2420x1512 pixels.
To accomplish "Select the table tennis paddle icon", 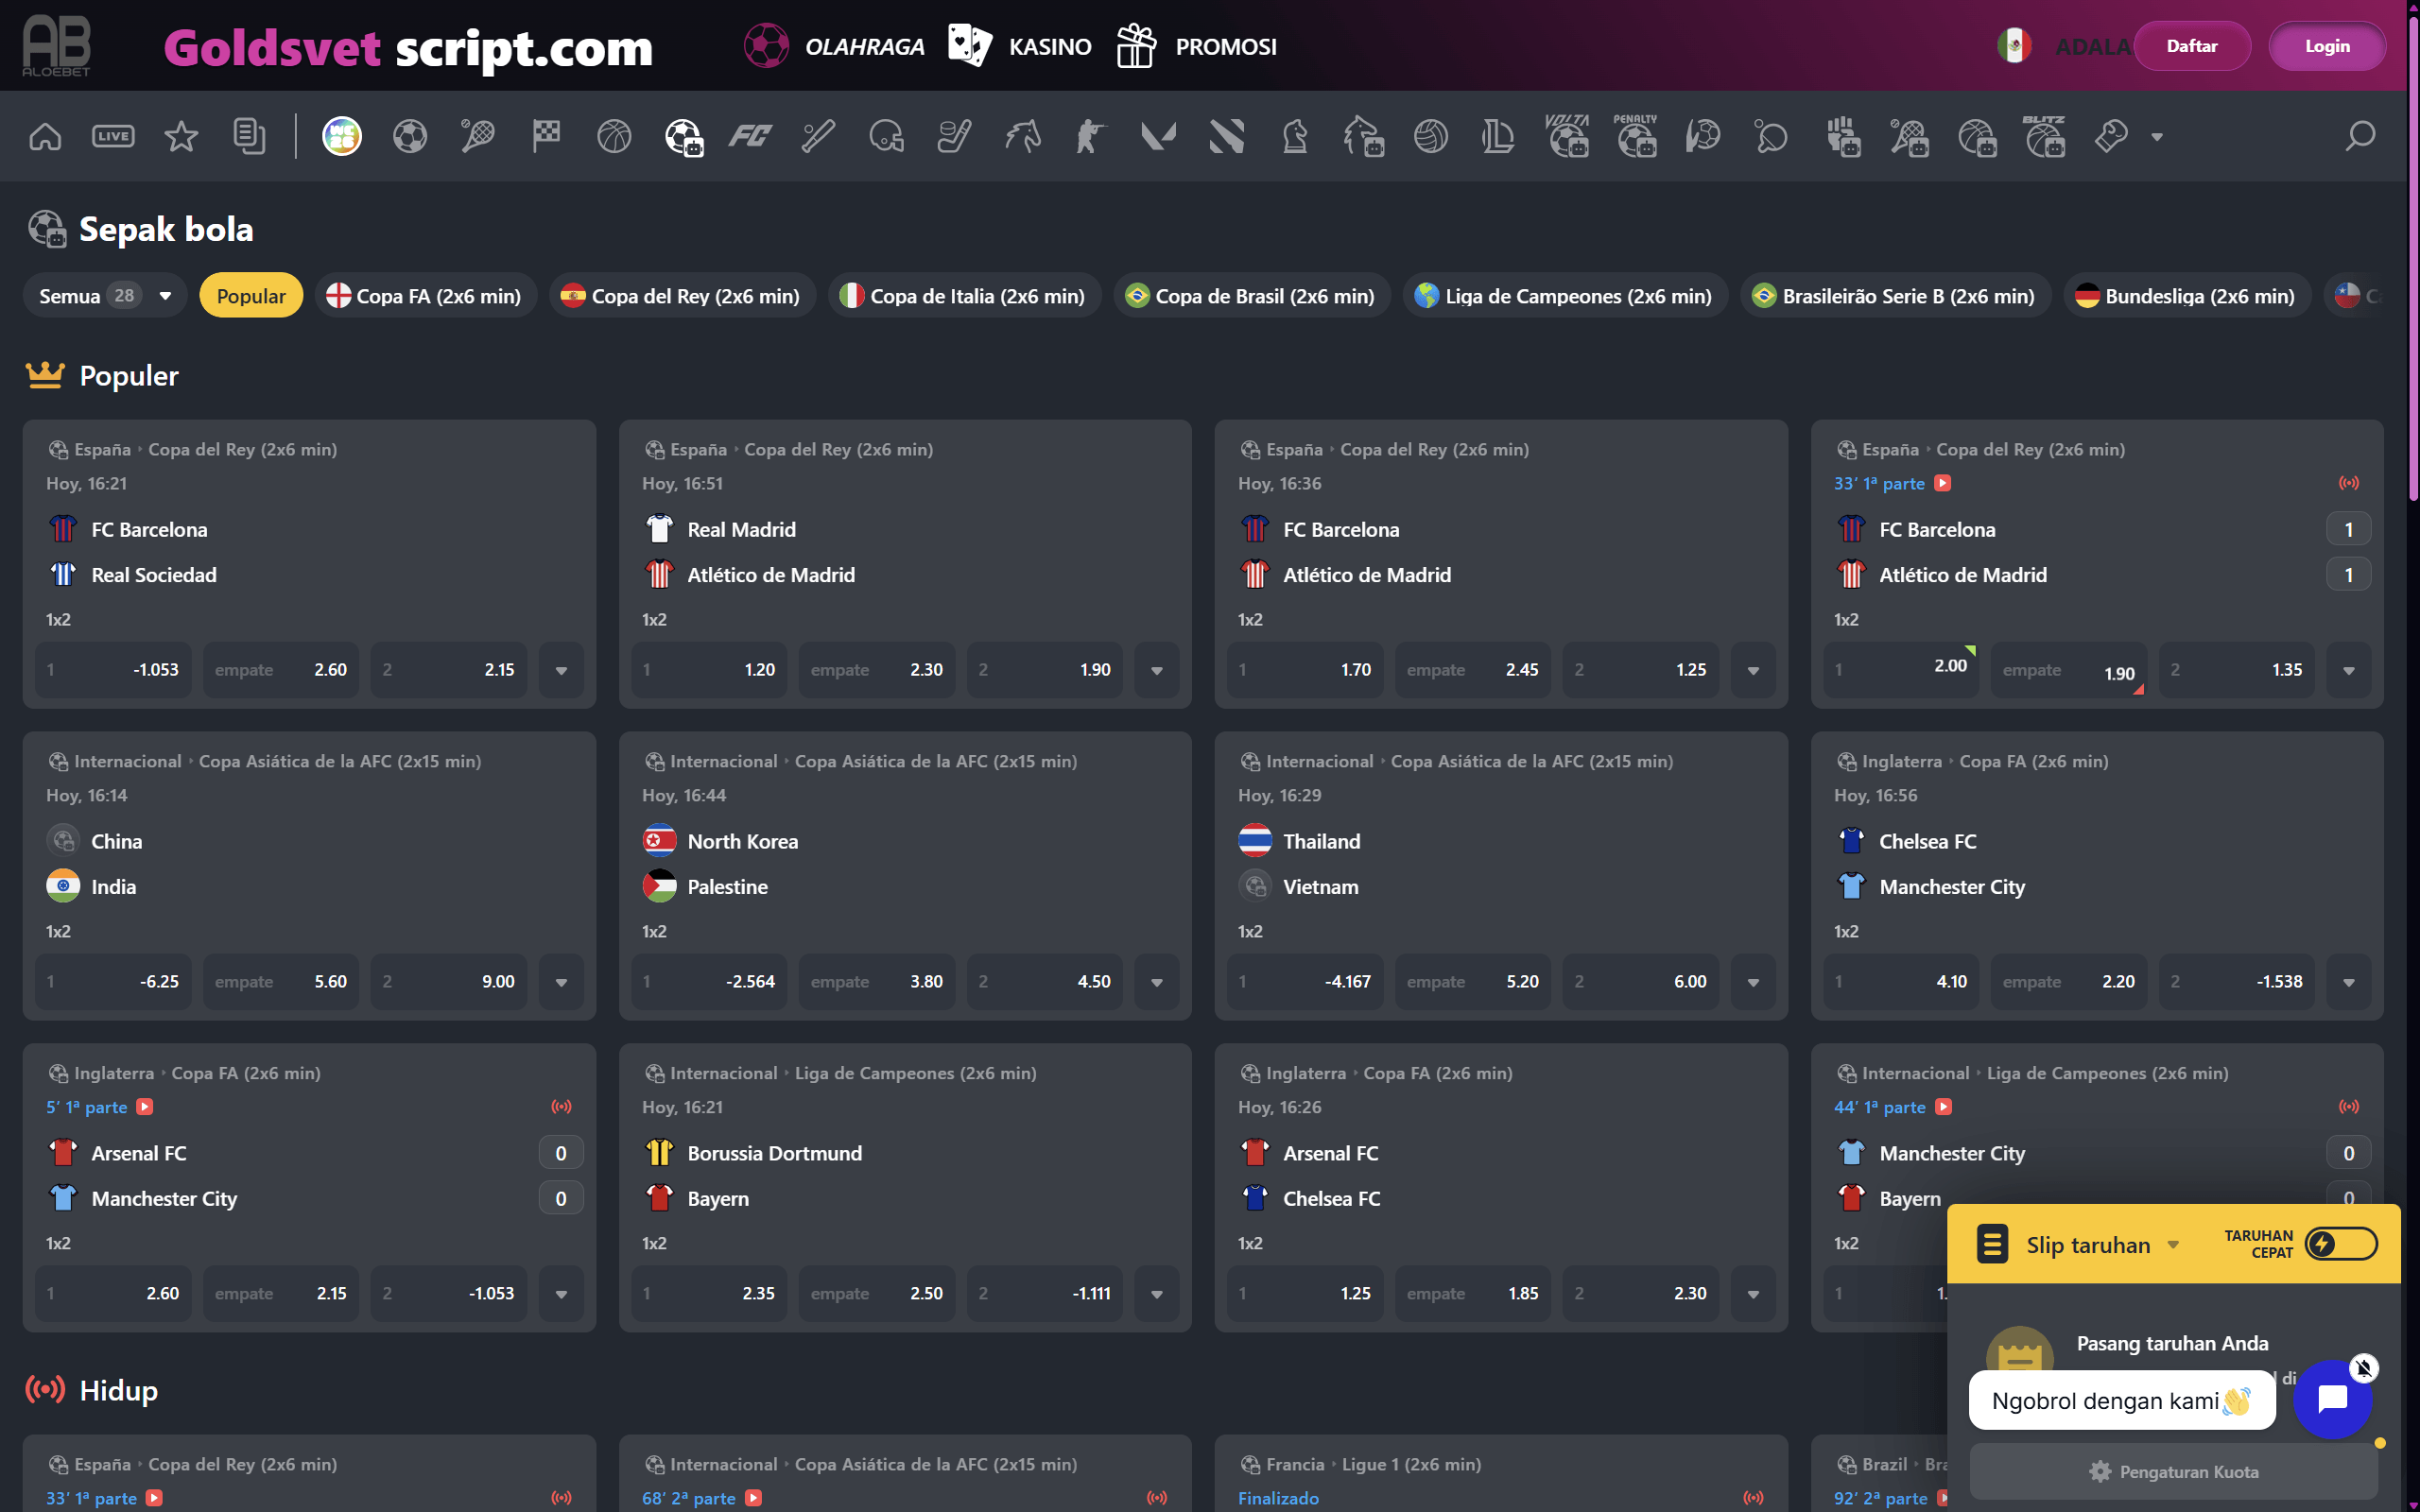I will pyautogui.click(x=1771, y=136).
